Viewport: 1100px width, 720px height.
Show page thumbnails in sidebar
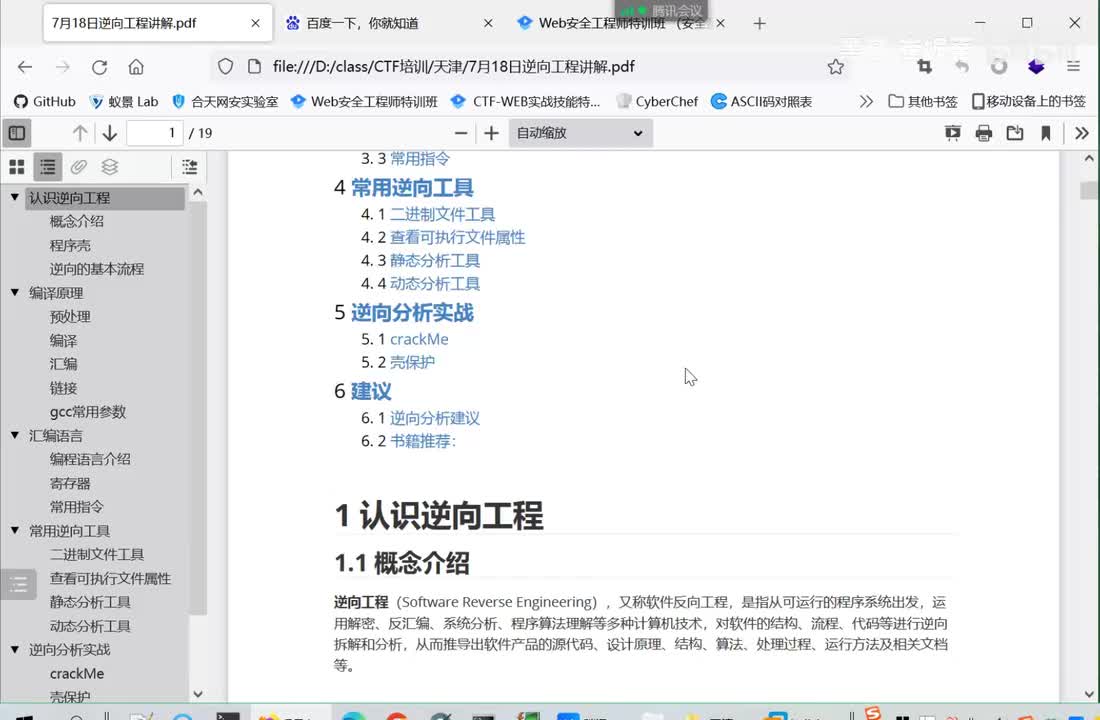[17, 166]
